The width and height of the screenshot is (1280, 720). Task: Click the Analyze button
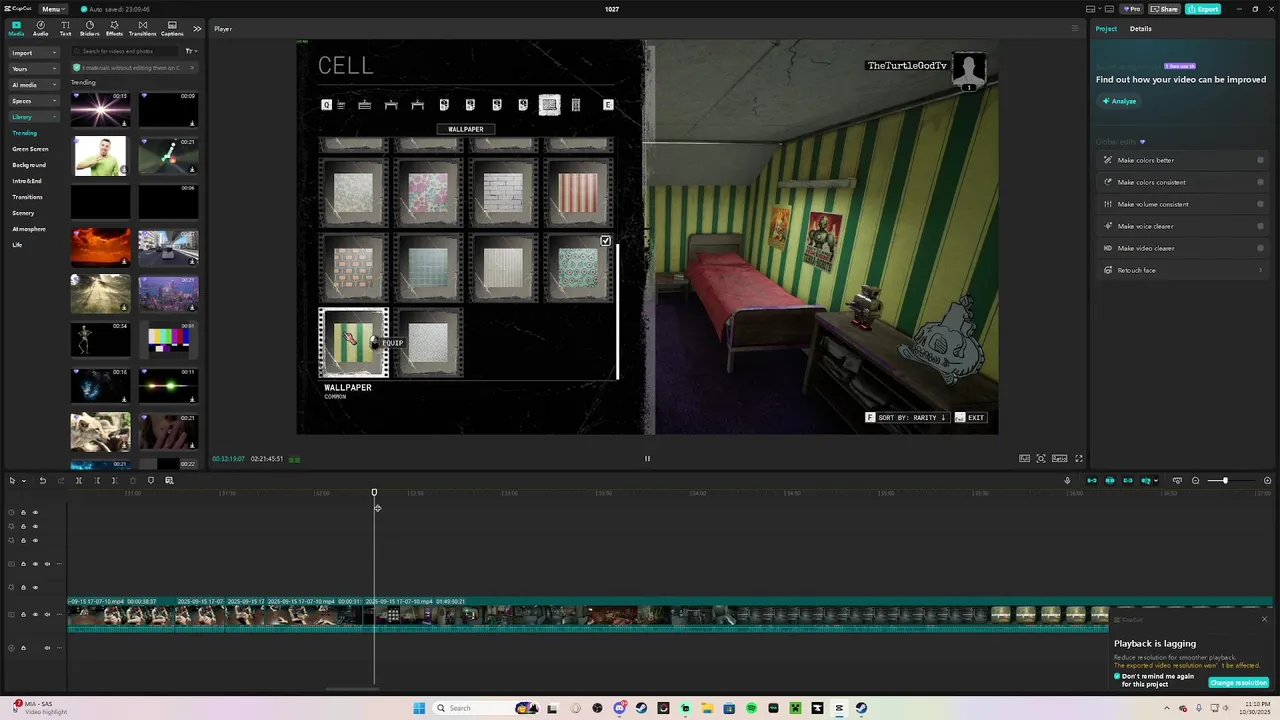click(1120, 101)
